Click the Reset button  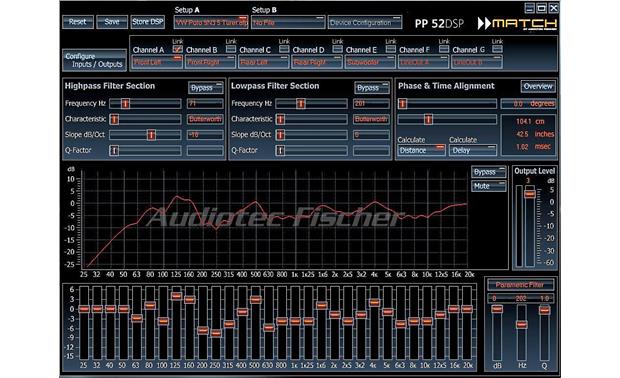tap(78, 22)
